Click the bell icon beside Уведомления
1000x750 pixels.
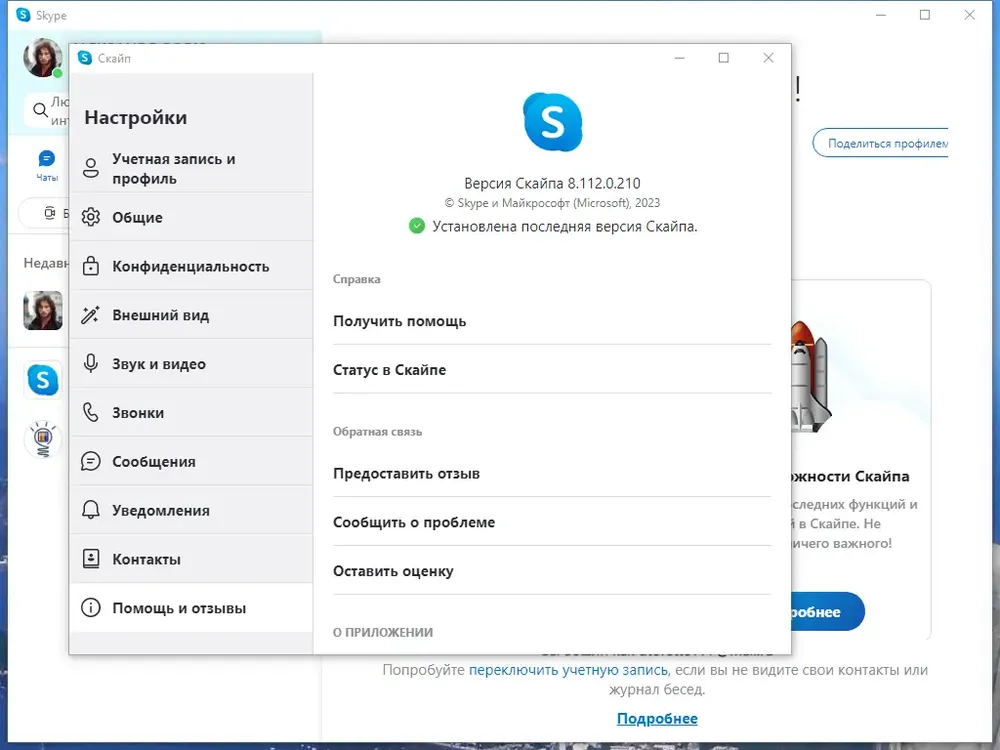coord(91,510)
